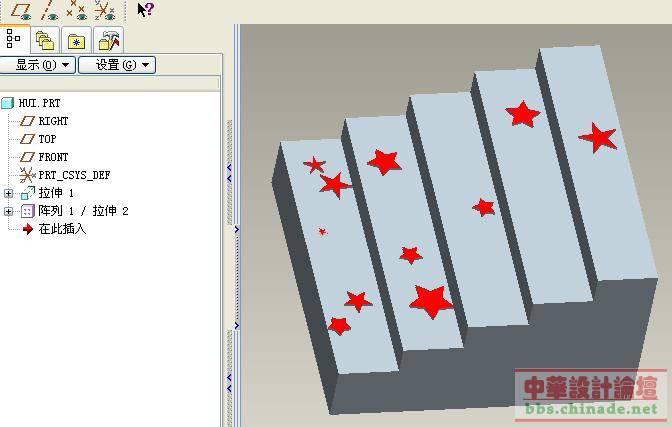Open the connections tab with hammer icon
The height and width of the screenshot is (427, 672).
108,41
